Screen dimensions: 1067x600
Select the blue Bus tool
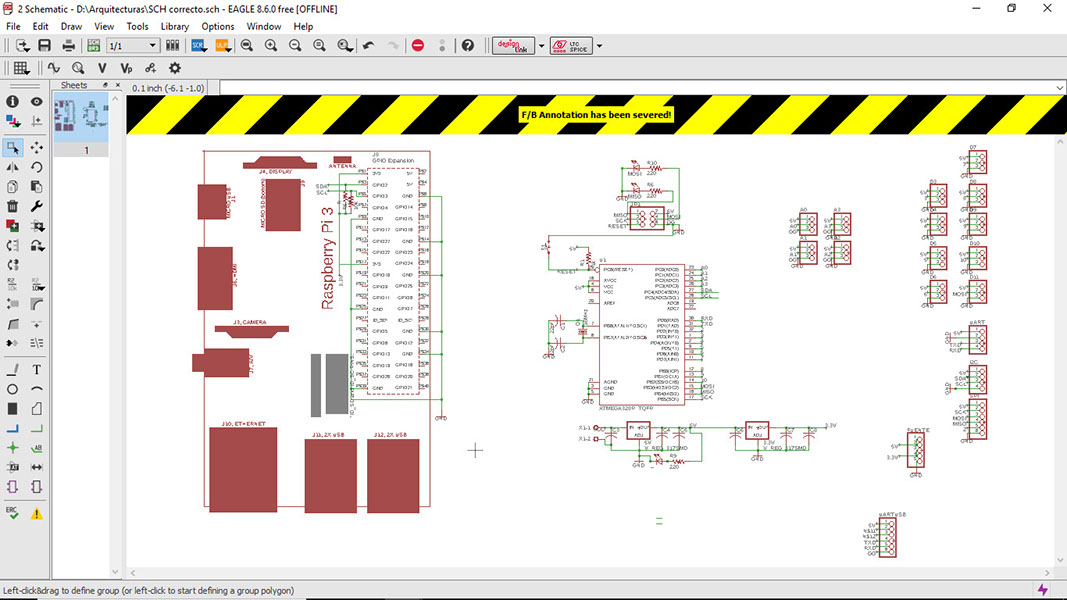tap(12, 429)
